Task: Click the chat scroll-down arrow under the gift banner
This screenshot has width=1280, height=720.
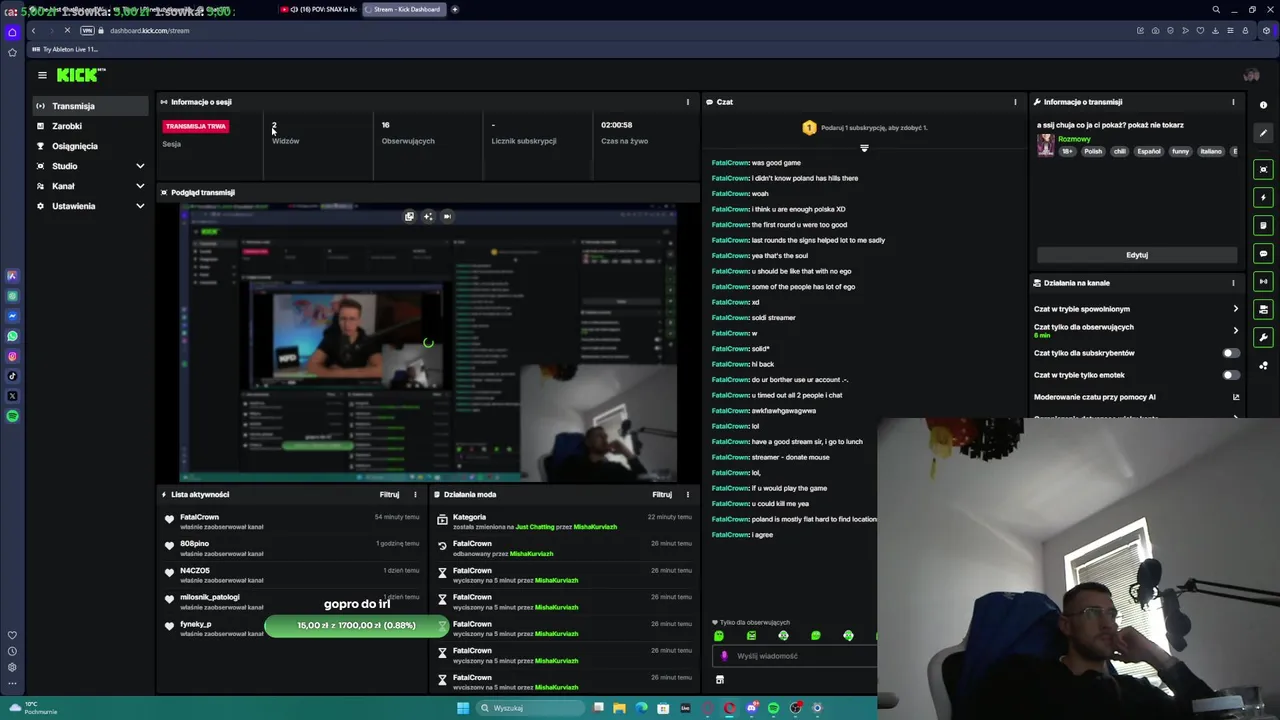Action: point(864,148)
